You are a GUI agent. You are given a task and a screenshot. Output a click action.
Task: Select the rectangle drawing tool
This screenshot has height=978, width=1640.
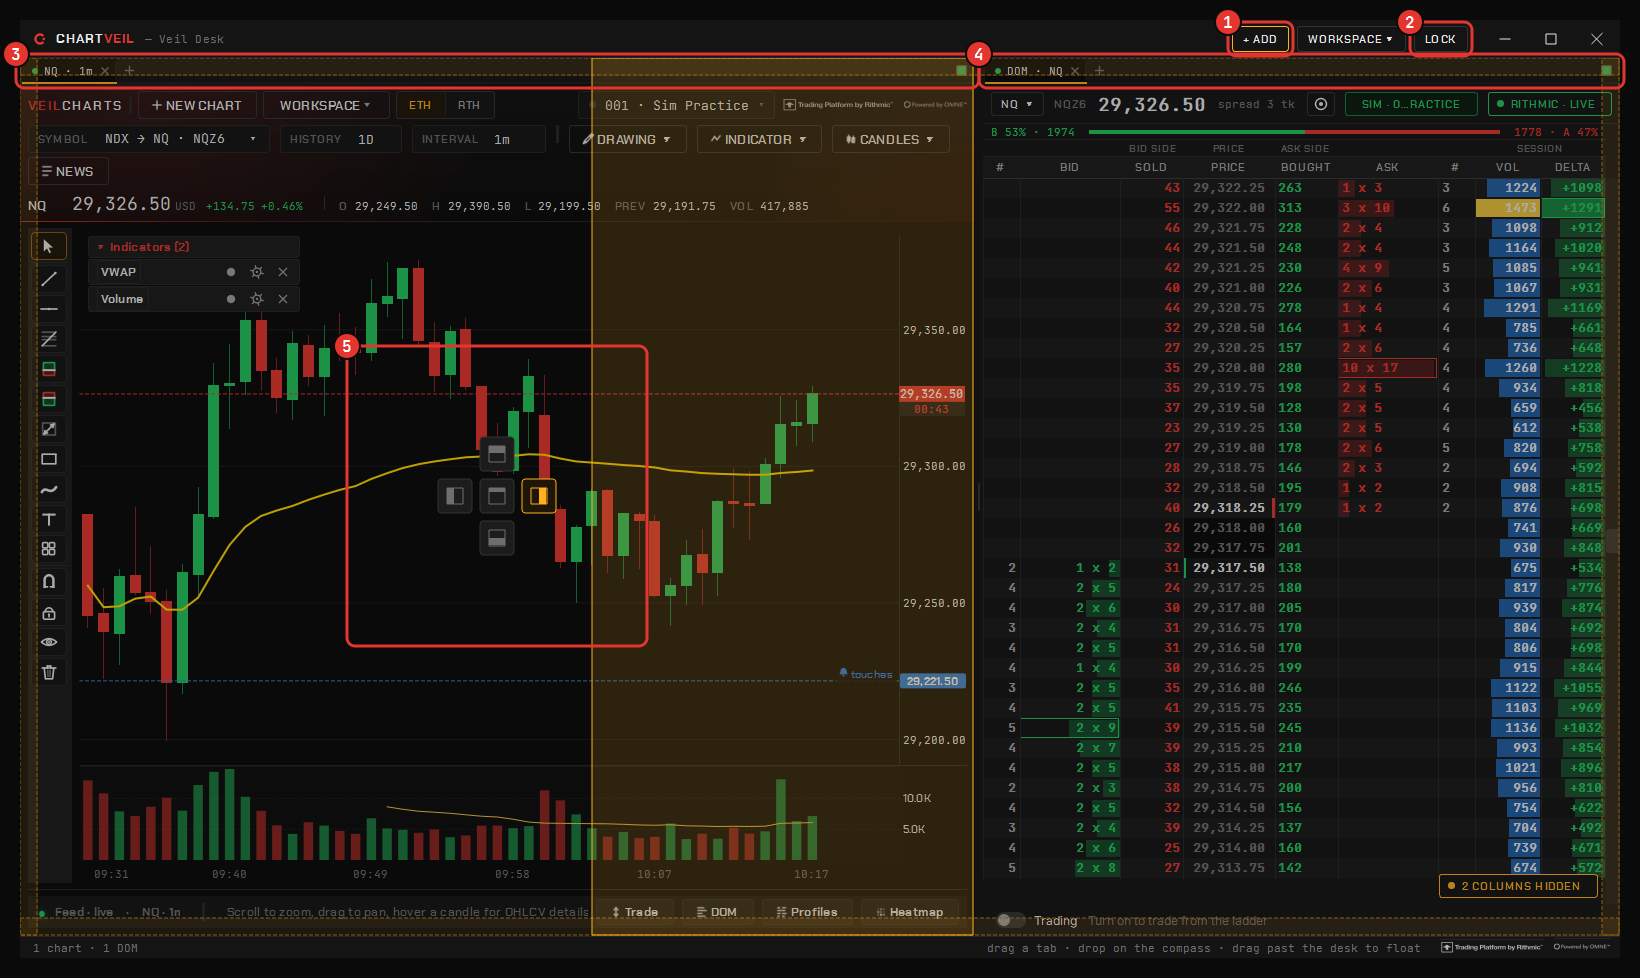[48, 459]
